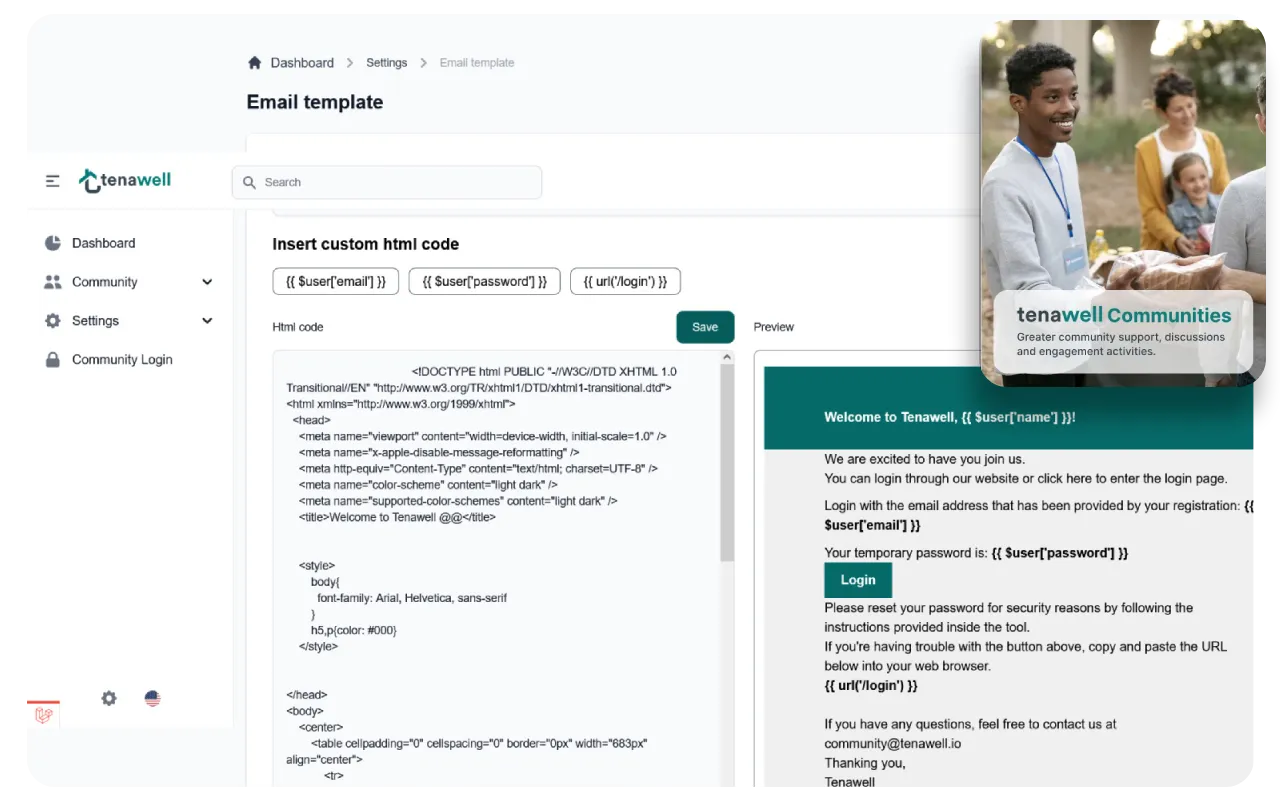
Task: Click the Tenawell Communities photo card
Action: 1123,203
